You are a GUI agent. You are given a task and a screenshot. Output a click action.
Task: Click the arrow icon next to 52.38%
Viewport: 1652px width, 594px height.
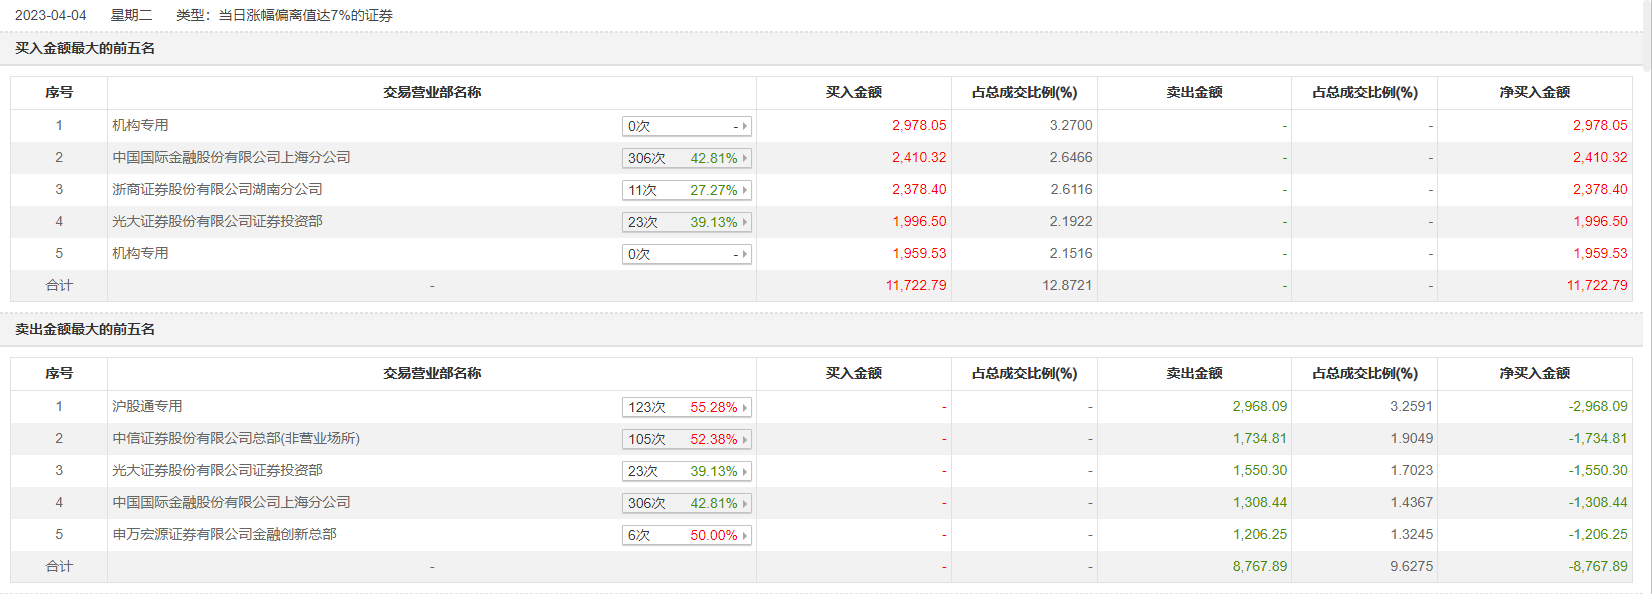745,440
